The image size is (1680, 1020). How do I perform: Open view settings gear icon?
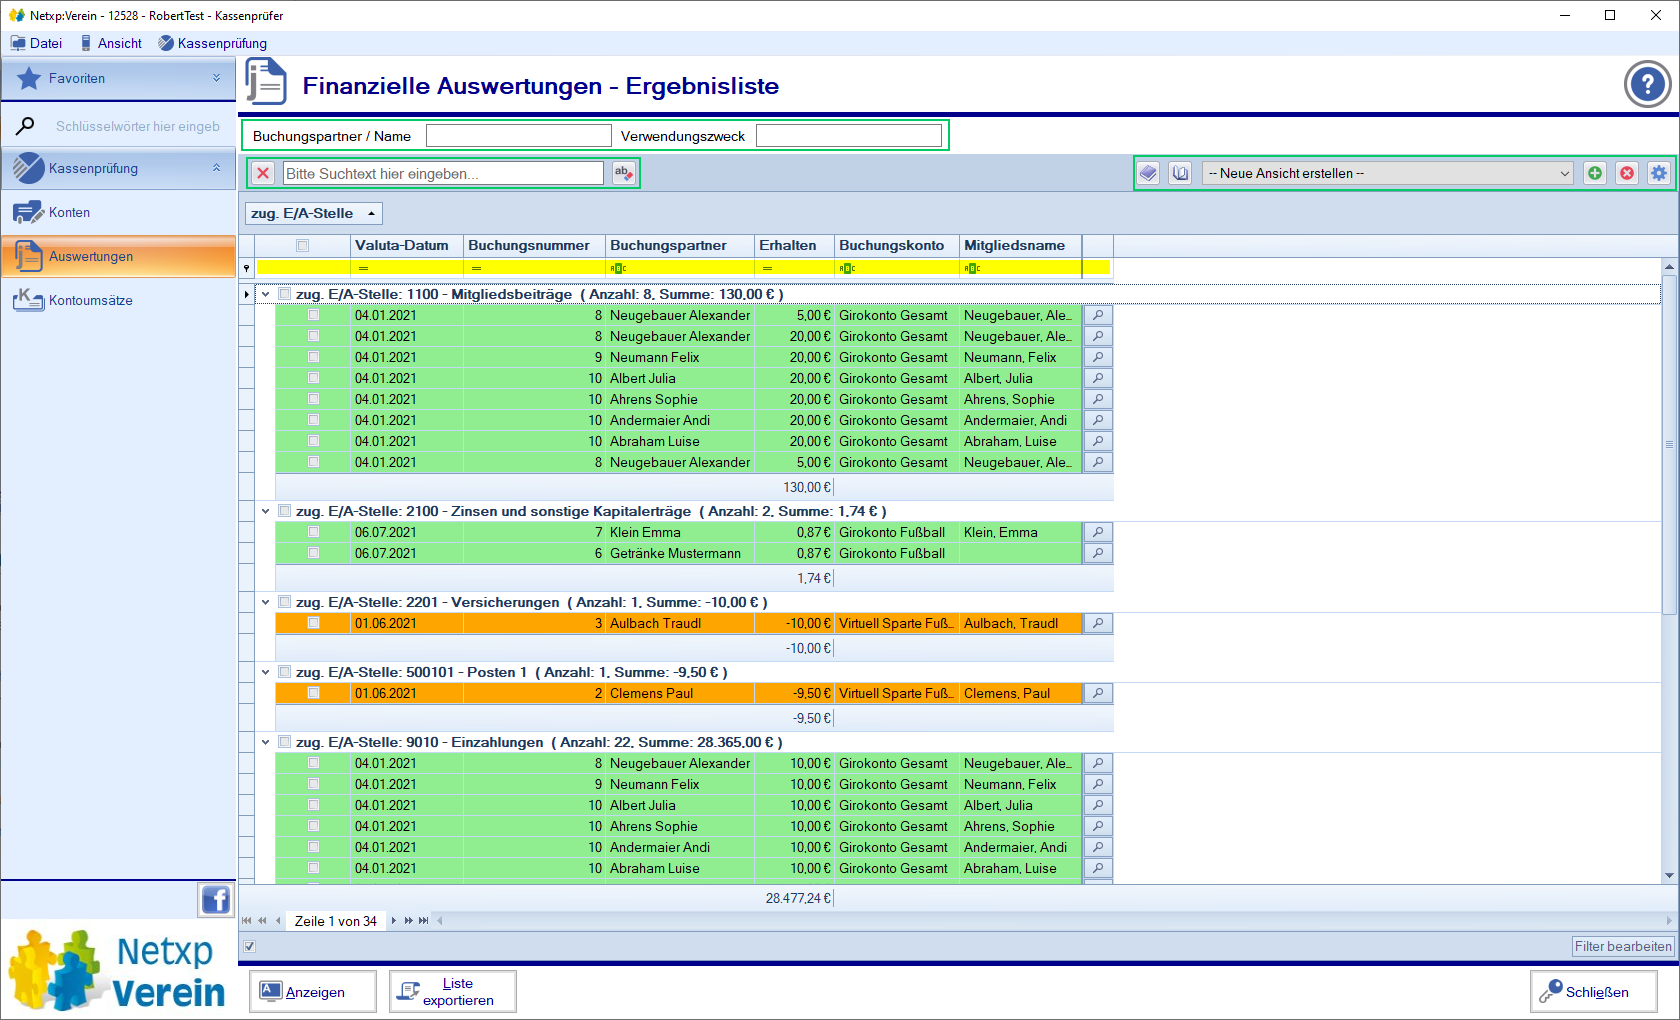pyautogui.click(x=1659, y=173)
